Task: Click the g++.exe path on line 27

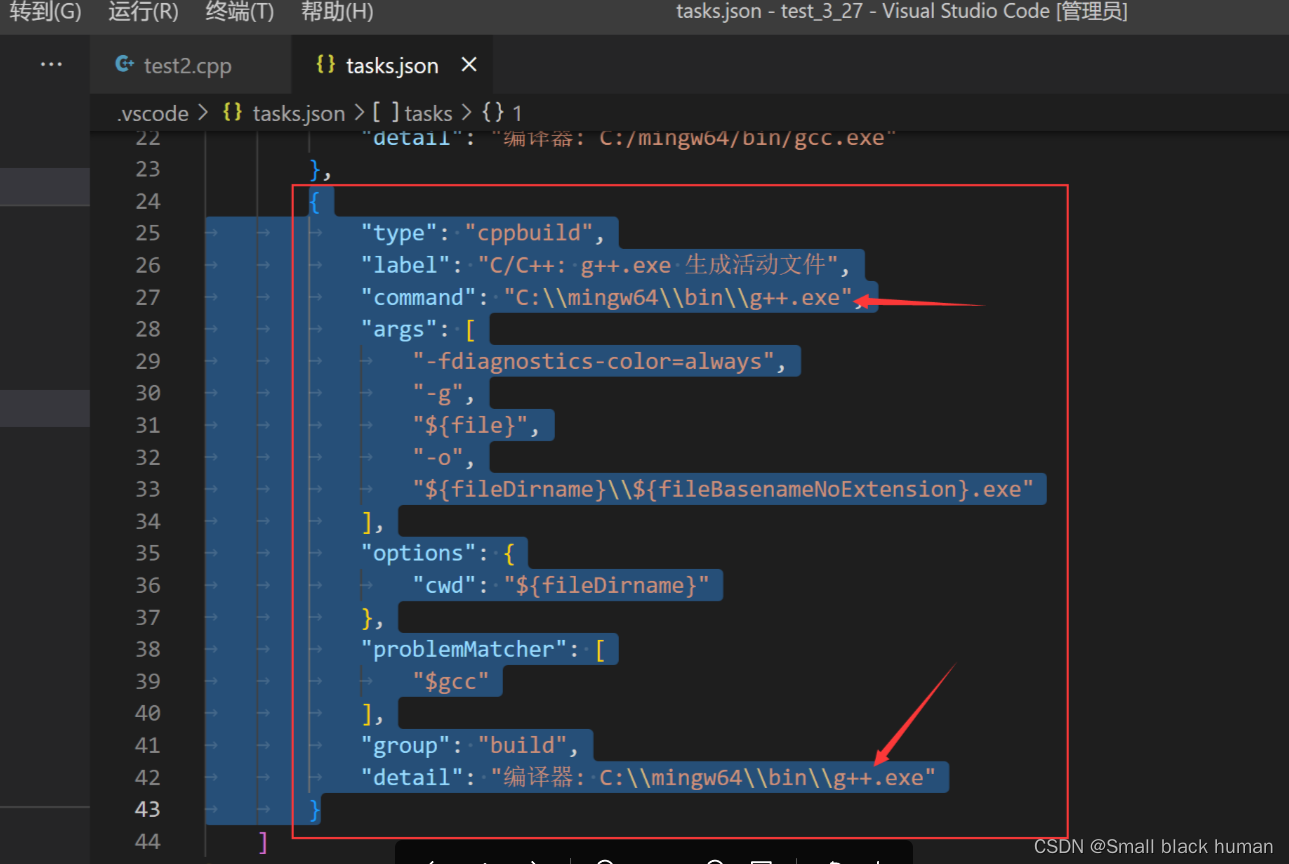Action: point(678,297)
